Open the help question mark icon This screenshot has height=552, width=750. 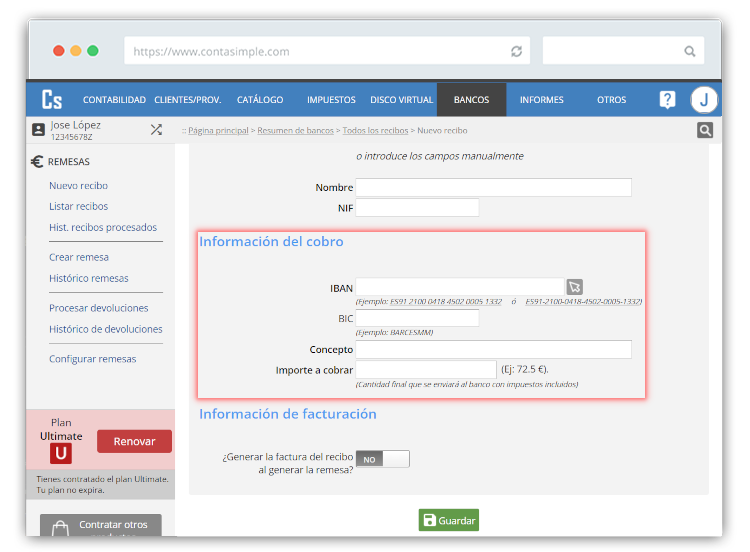pos(667,99)
